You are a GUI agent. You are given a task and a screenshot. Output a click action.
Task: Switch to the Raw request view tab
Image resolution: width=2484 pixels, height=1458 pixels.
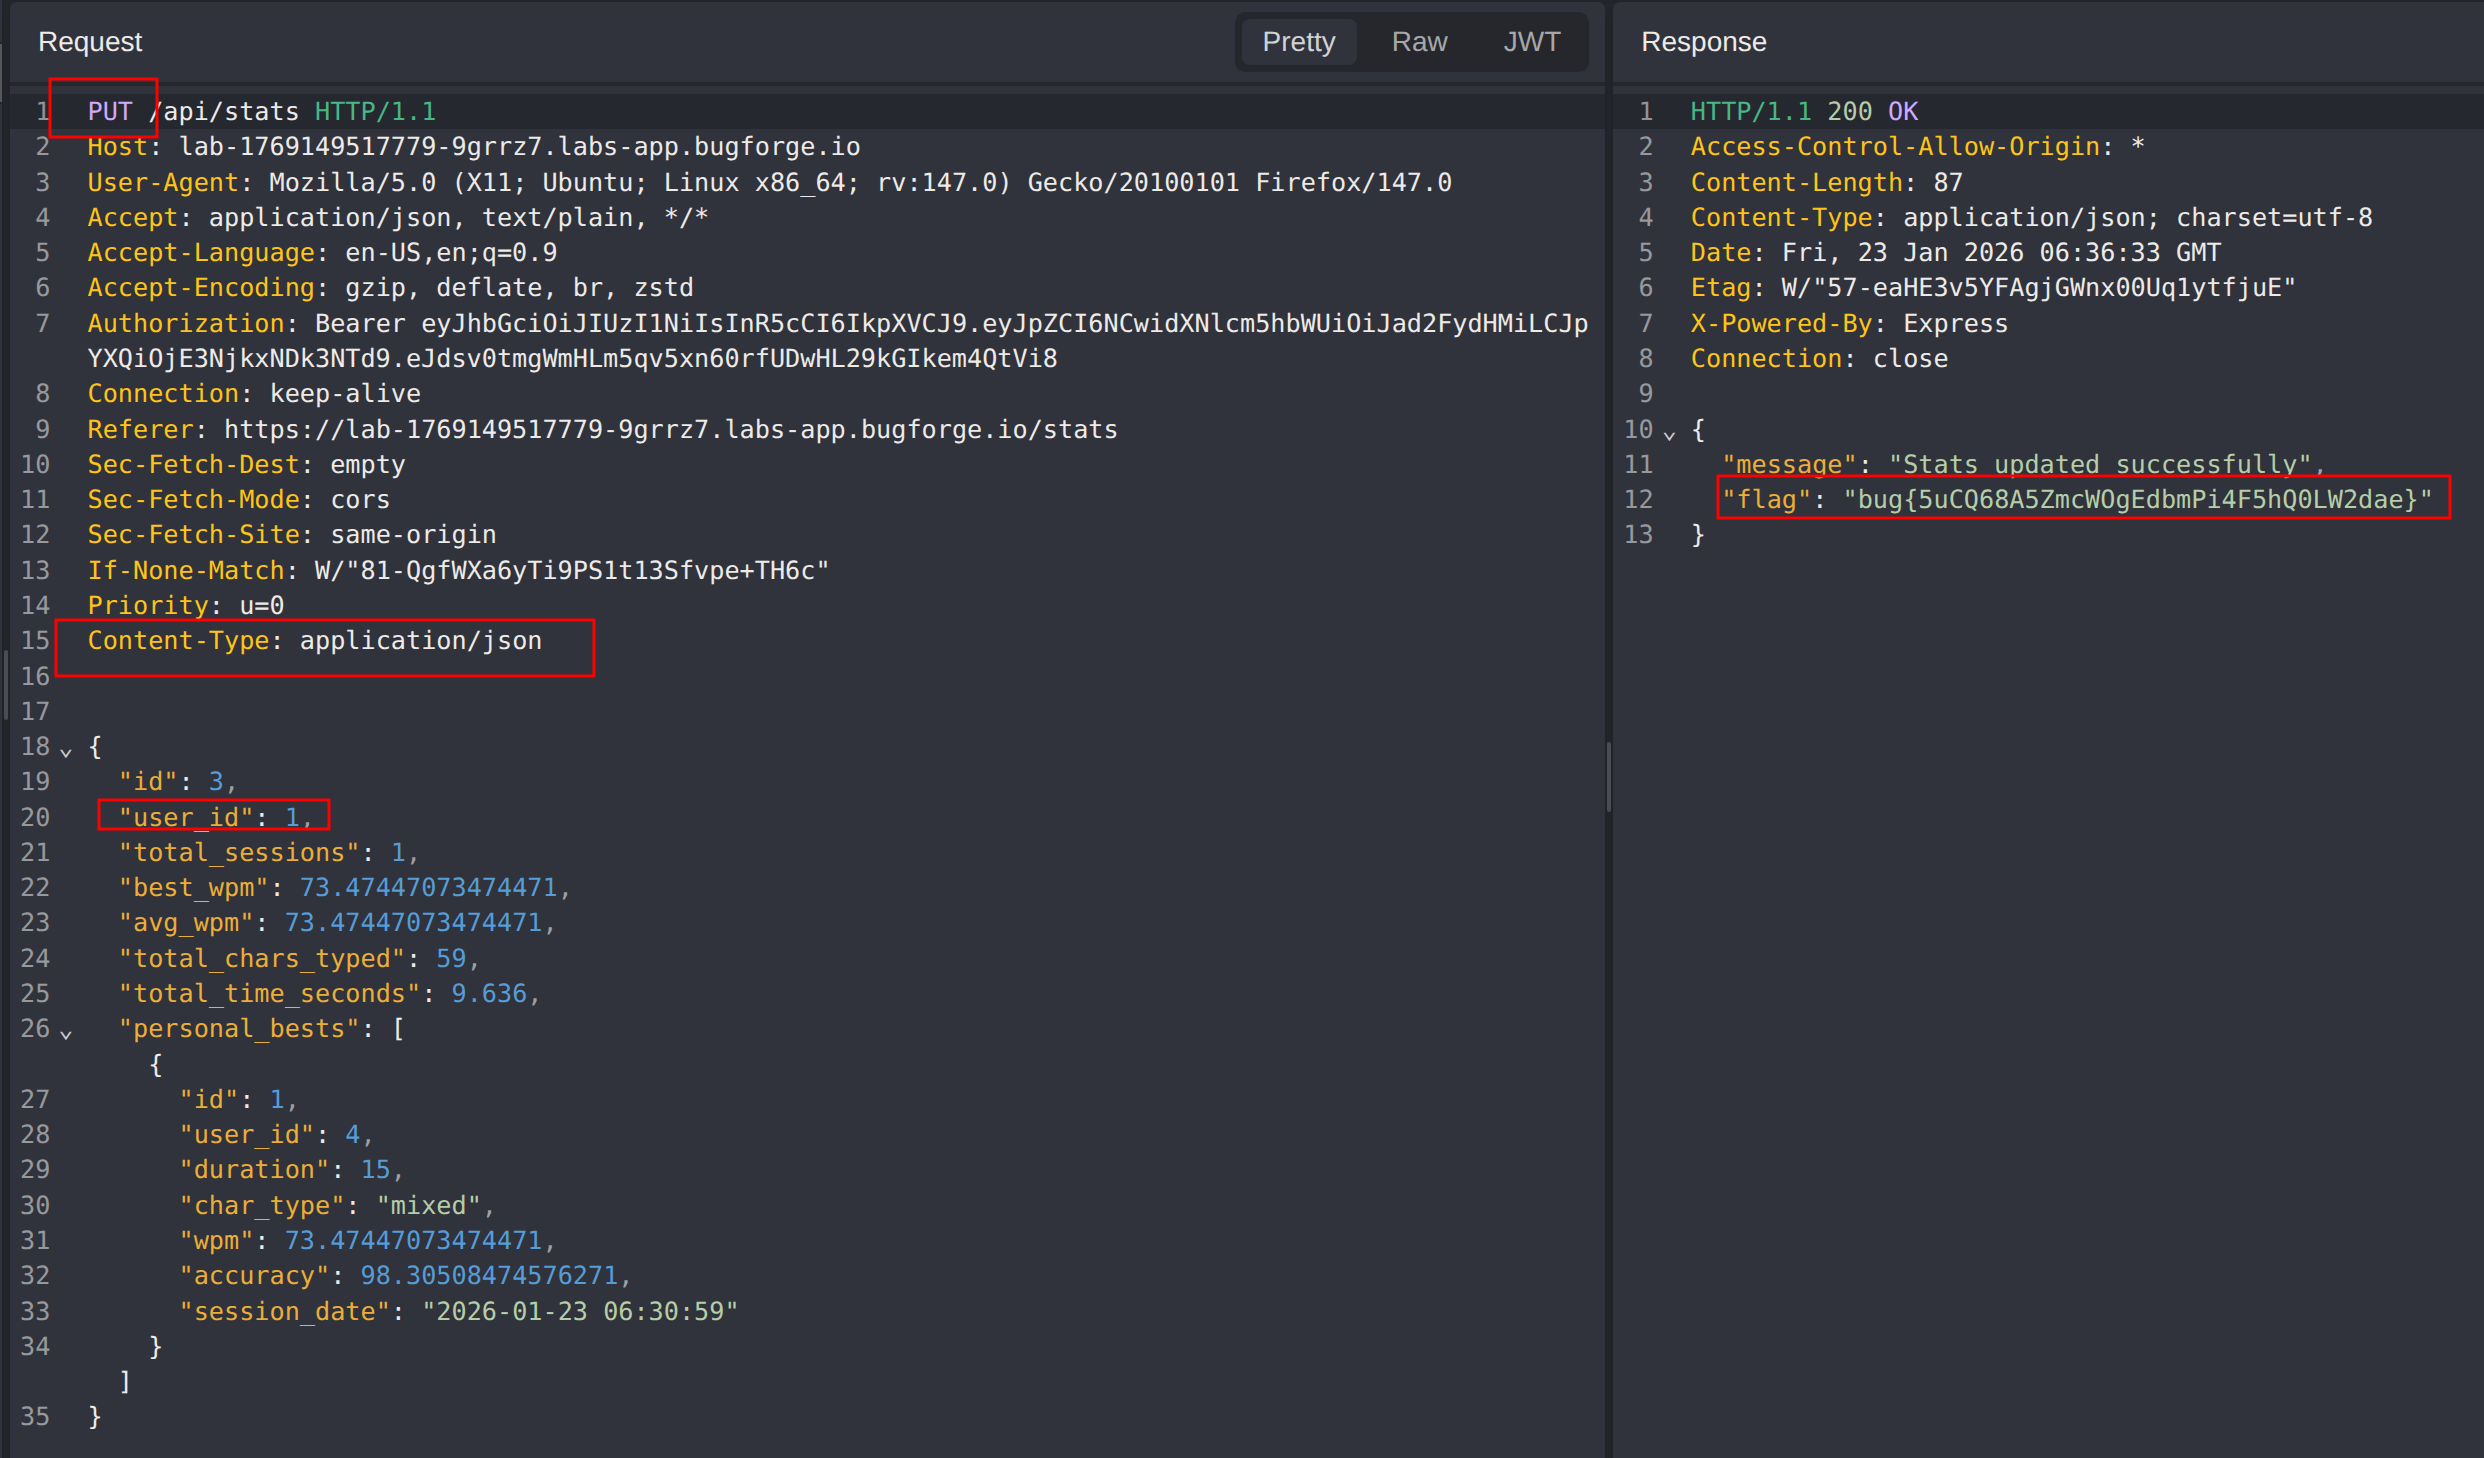pyautogui.click(x=1418, y=42)
